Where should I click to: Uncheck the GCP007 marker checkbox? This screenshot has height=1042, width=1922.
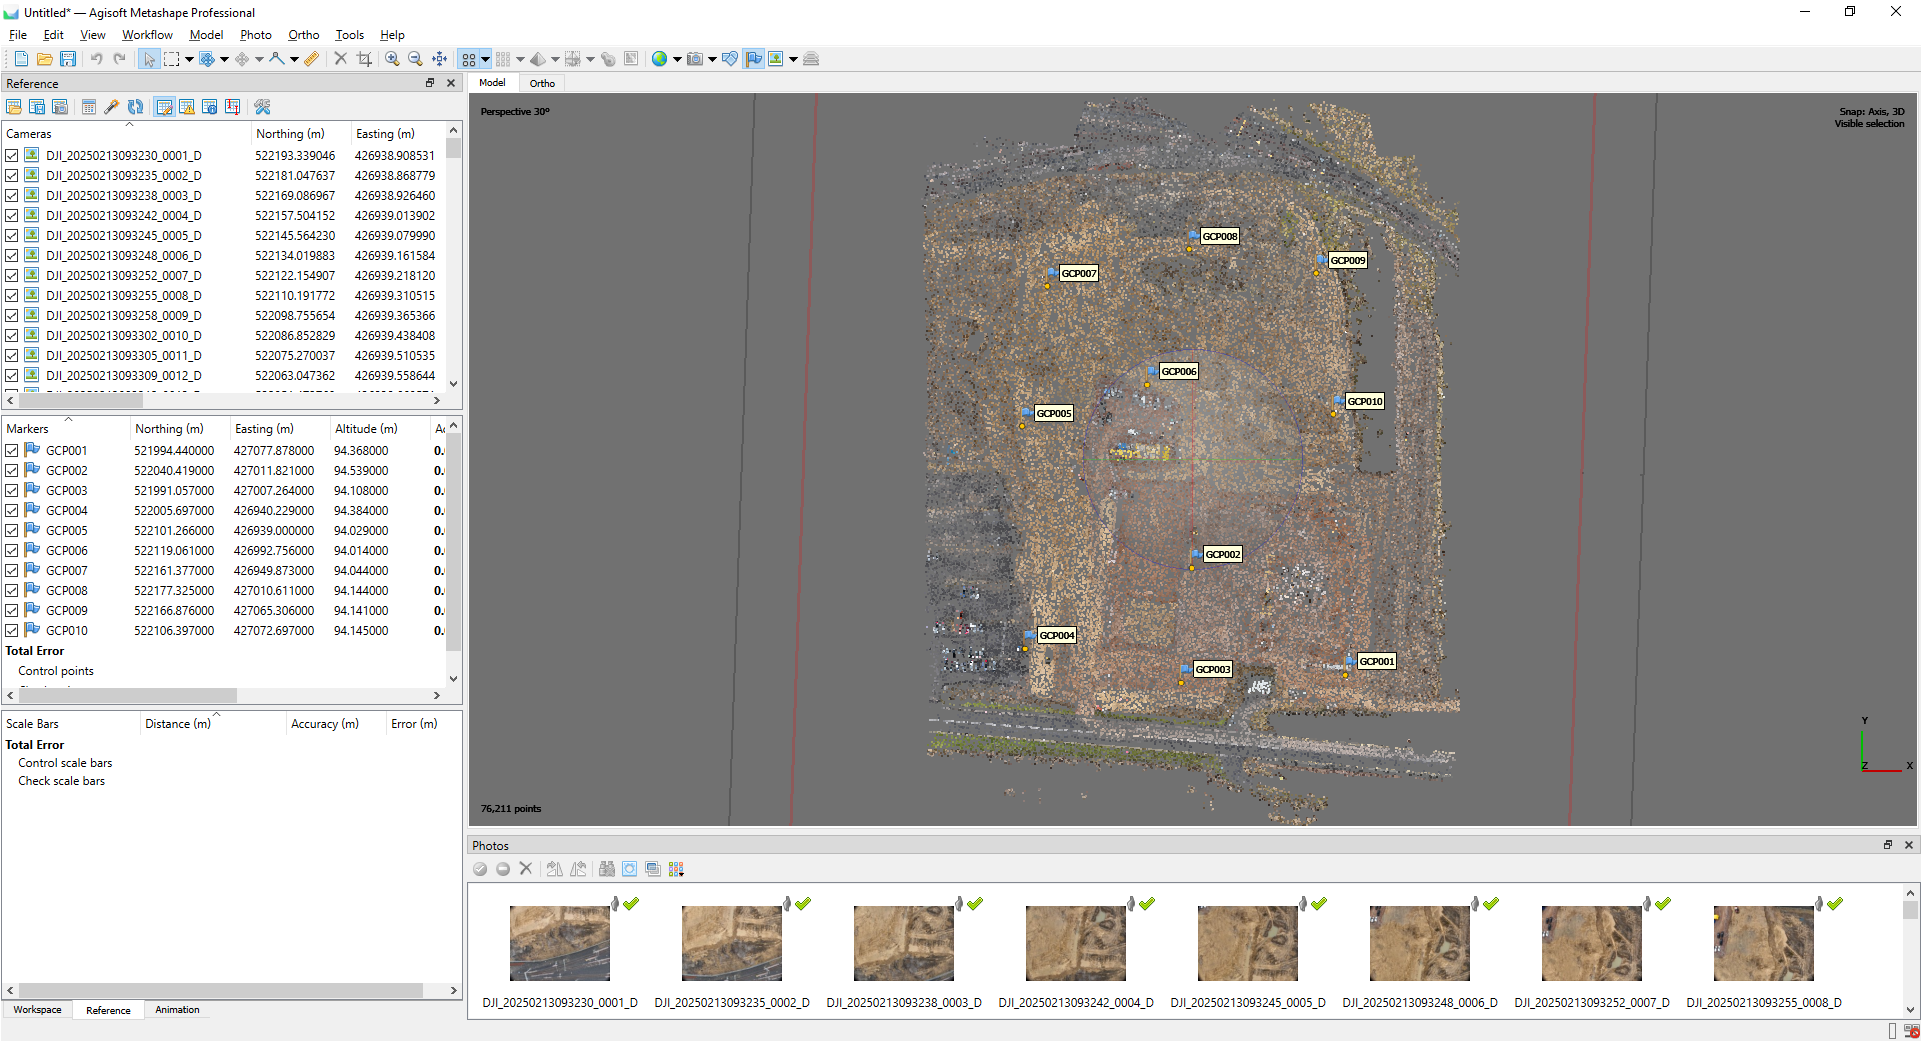click(x=12, y=571)
